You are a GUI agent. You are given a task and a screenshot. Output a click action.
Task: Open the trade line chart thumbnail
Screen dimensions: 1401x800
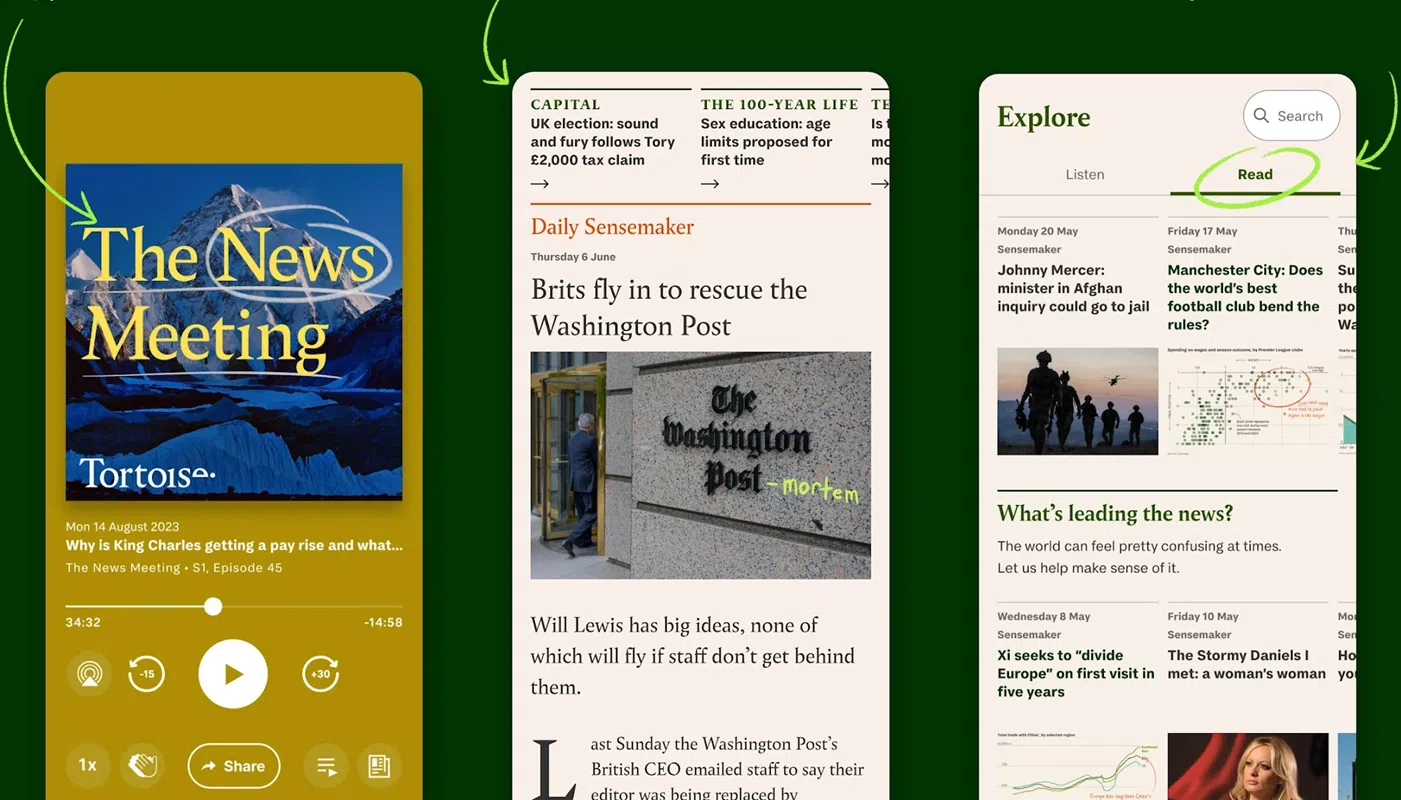coord(1078,766)
